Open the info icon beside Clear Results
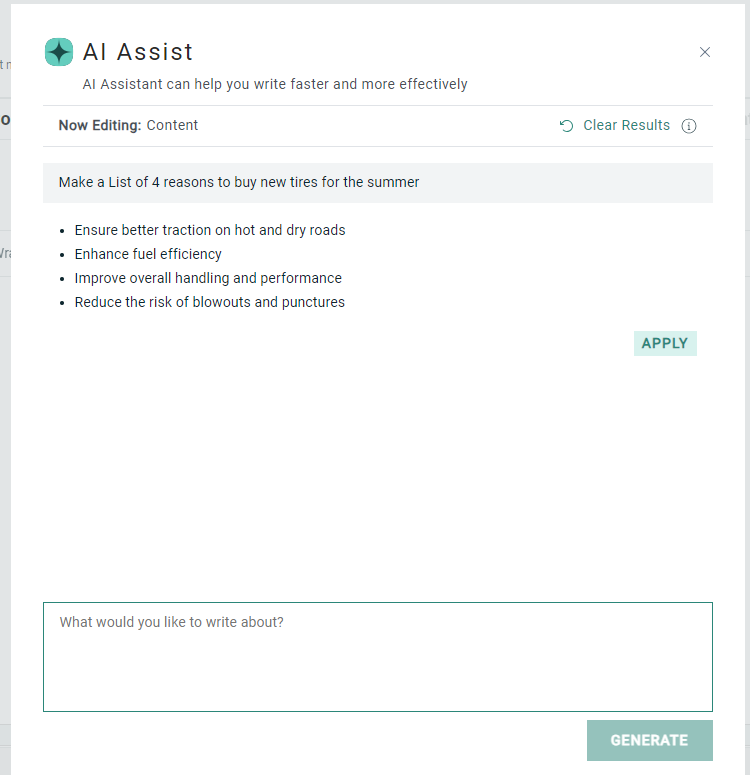Viewport: 750px width, 775px height. click(x=689, y=126)
